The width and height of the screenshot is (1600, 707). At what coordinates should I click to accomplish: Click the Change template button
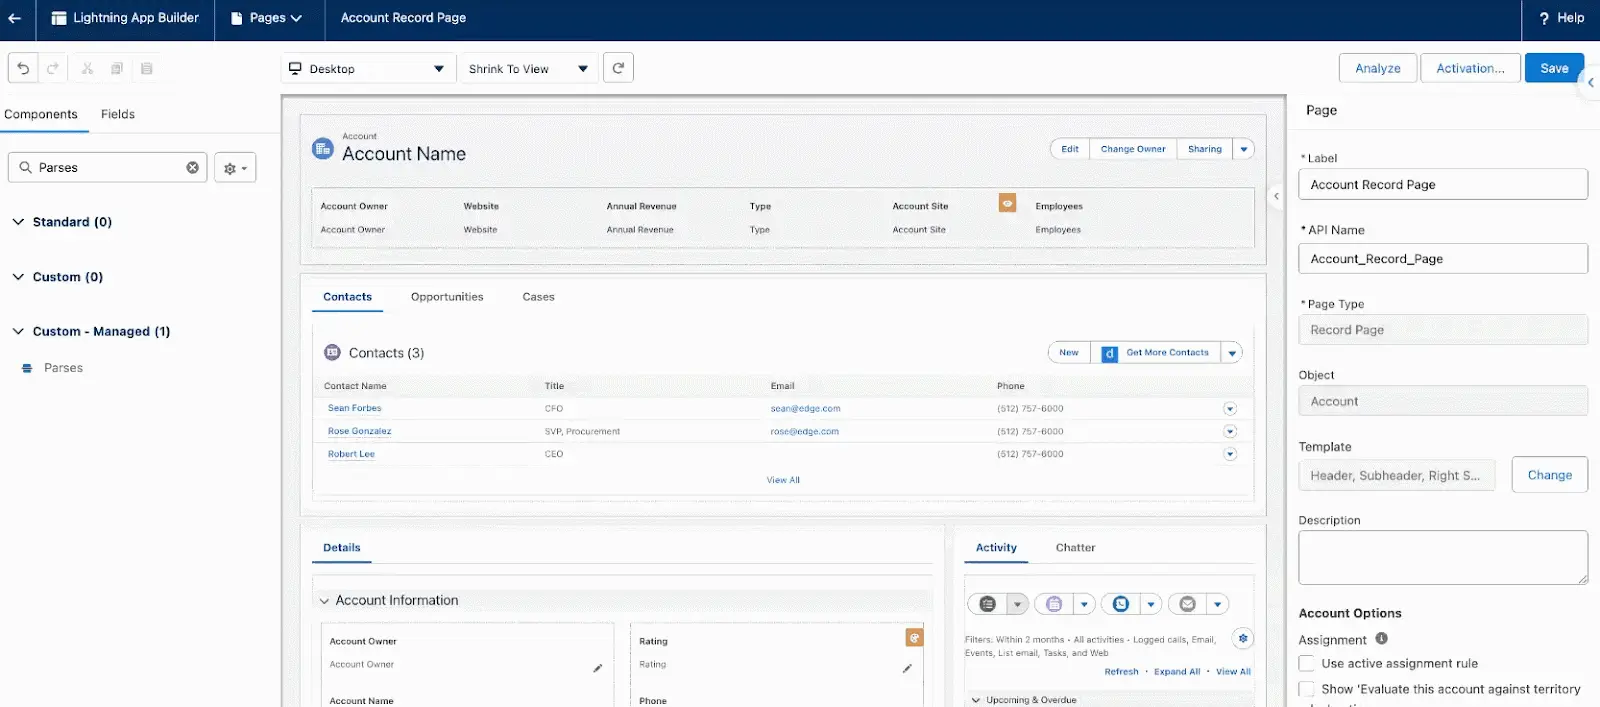1549,475
